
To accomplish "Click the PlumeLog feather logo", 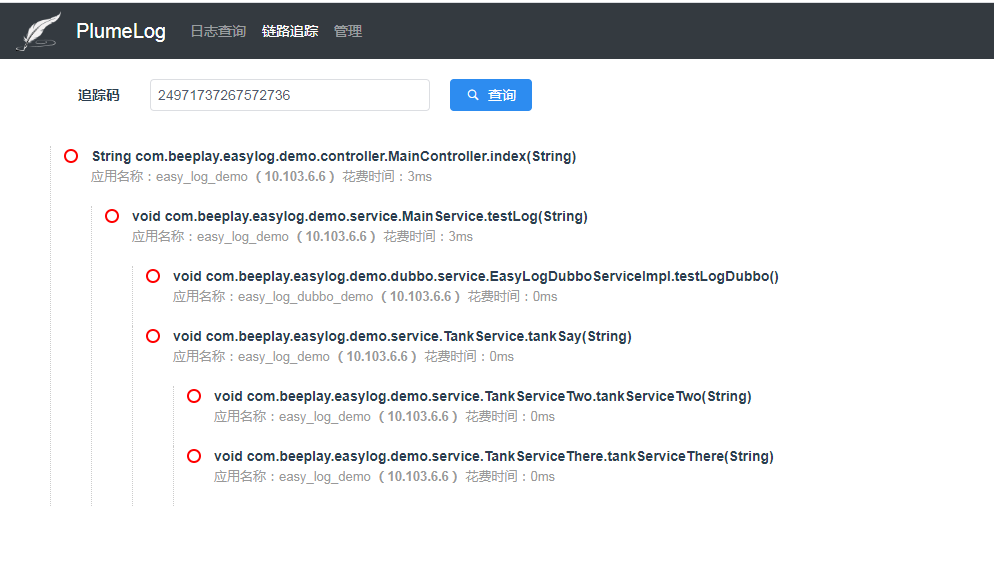I will [x=38, y=32].
